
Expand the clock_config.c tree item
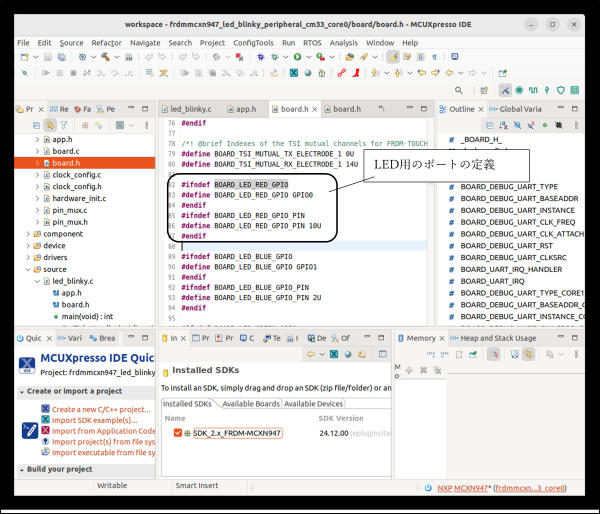(x=35, y=175)
